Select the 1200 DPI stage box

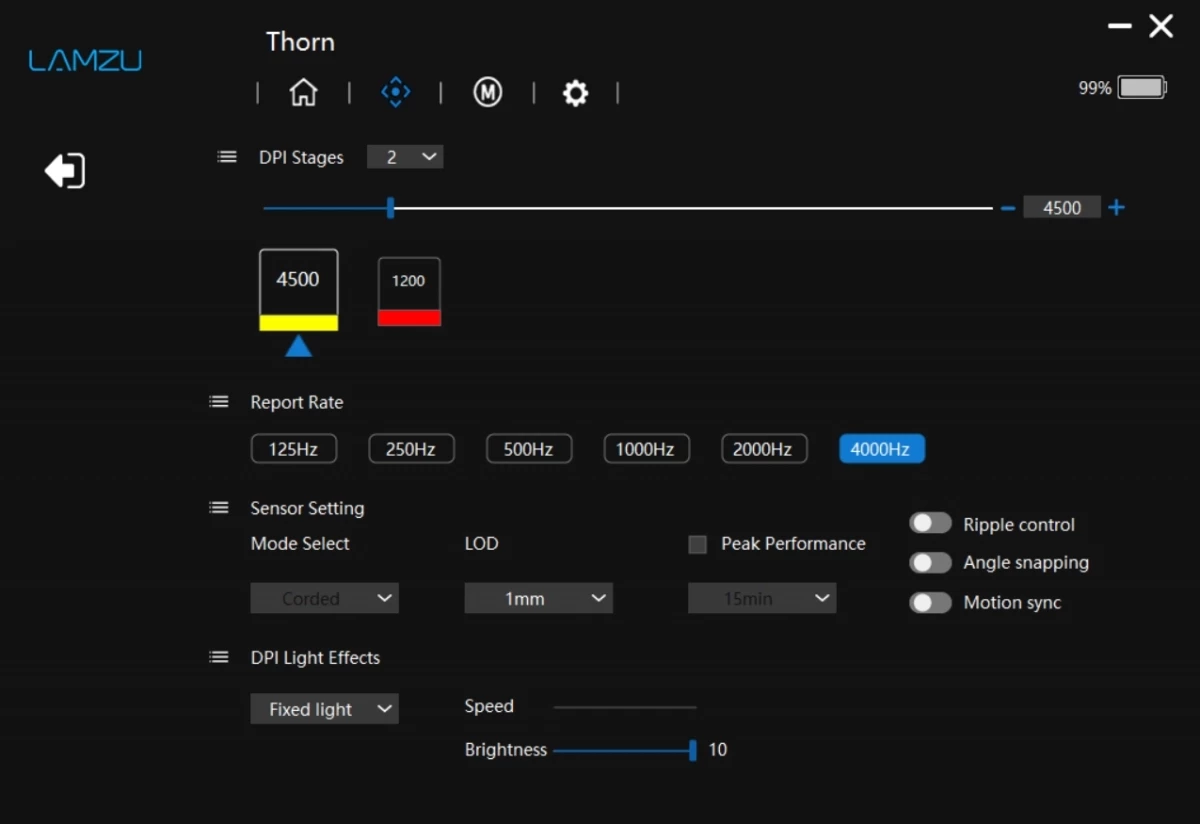(x=409, y=291)
